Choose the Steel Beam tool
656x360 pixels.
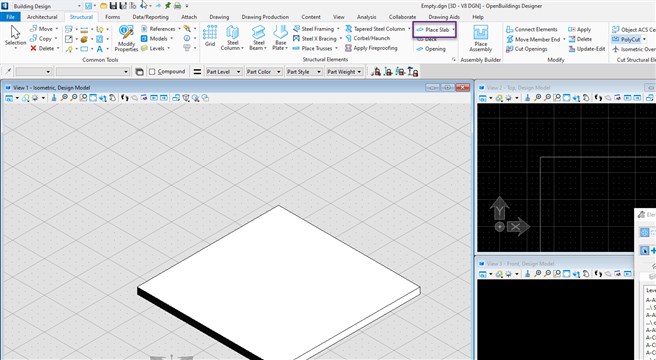pyautogui.click(x=259, y=38)
